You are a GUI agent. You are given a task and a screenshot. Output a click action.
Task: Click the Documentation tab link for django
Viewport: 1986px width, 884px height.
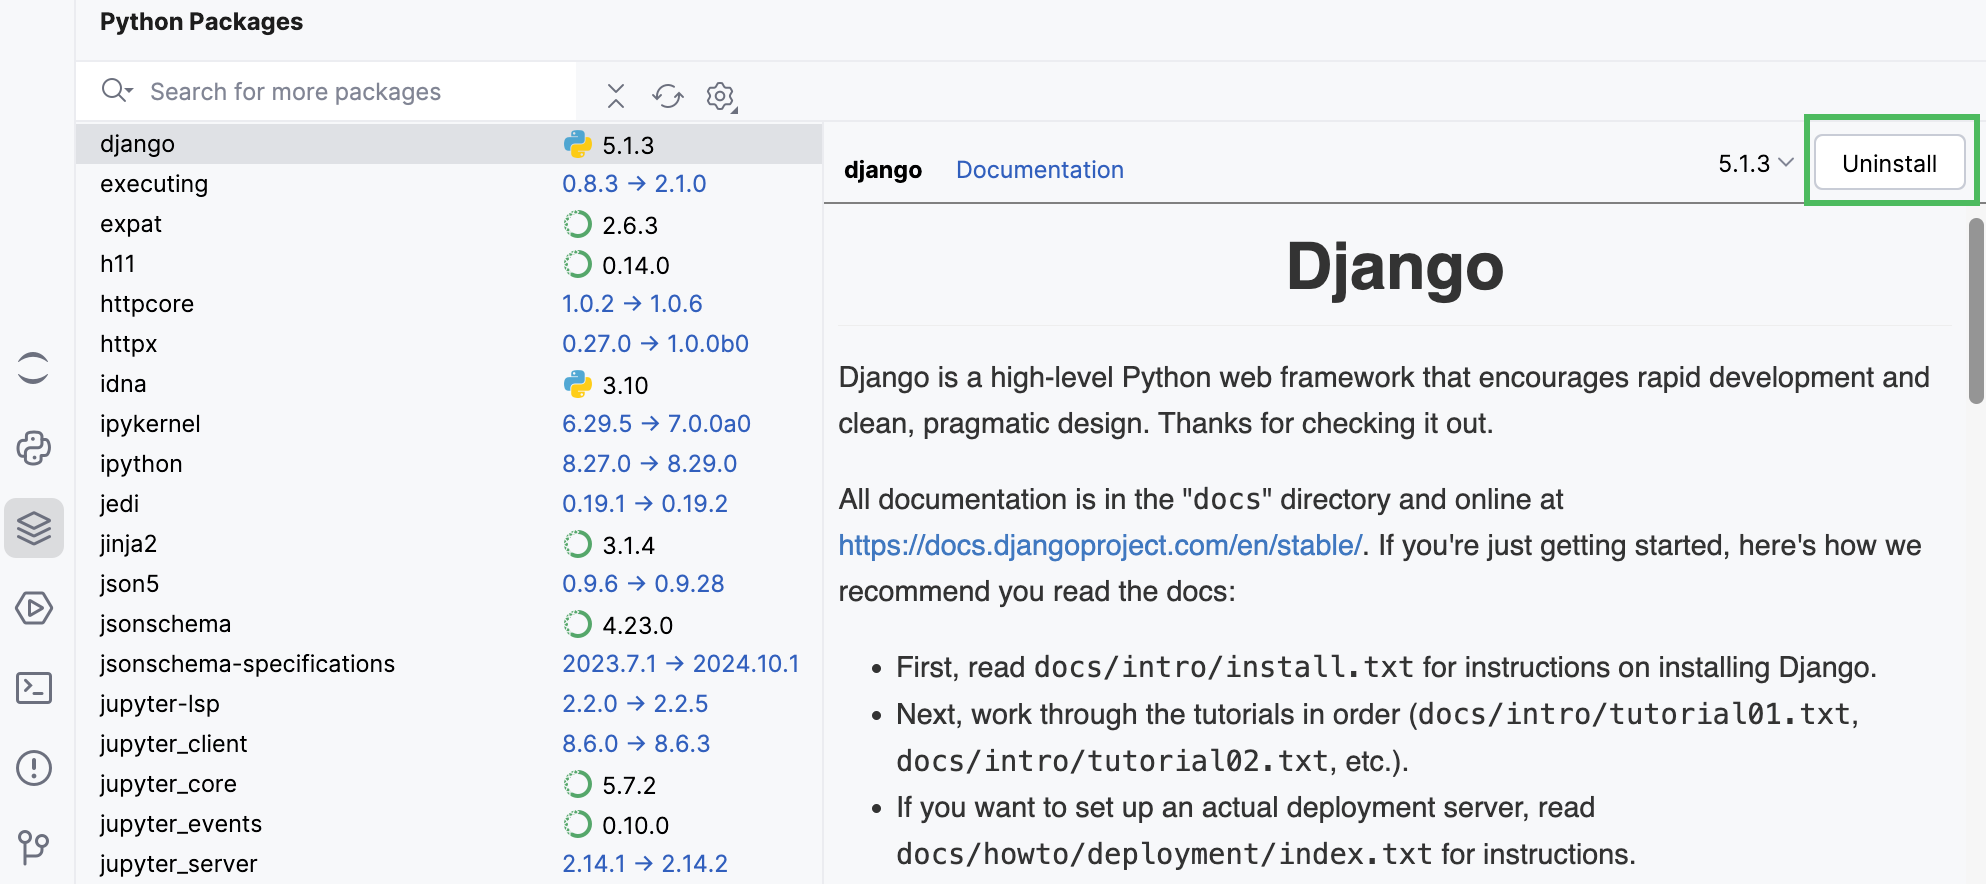click(x=1039, y=170)
